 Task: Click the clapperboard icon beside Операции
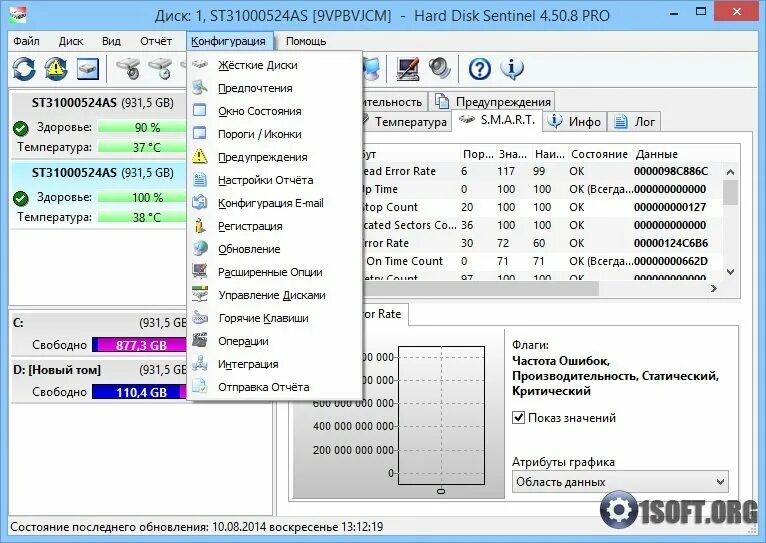coord(200,340)
